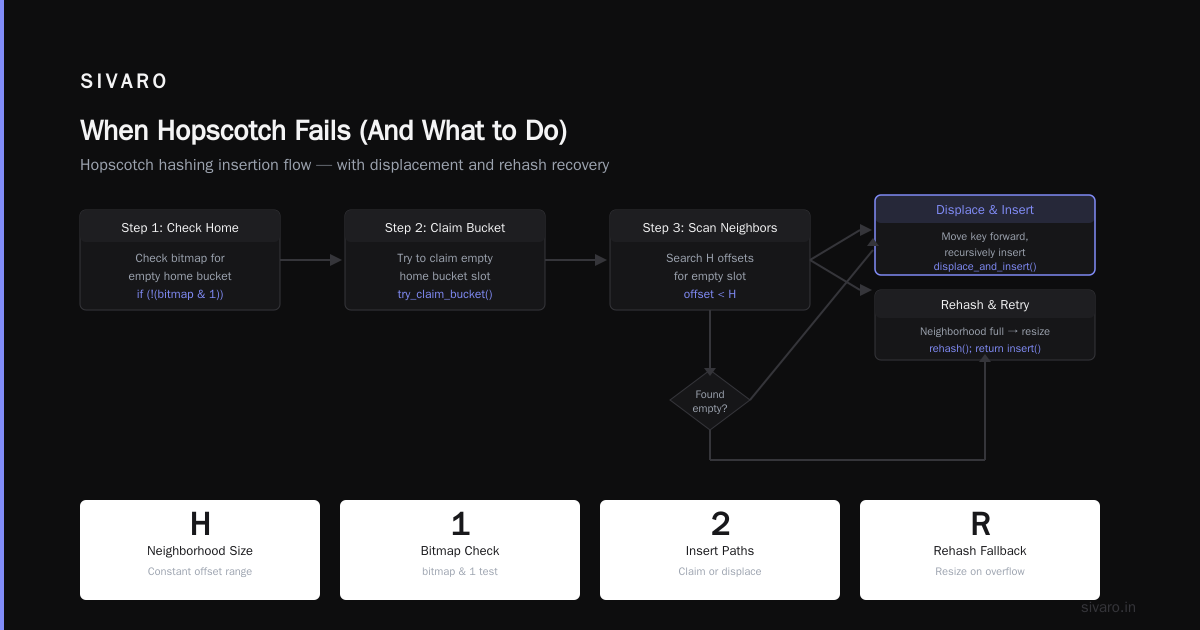
Task: Select the Step 1: Check Home box
Action: click(x=180, y=260)
